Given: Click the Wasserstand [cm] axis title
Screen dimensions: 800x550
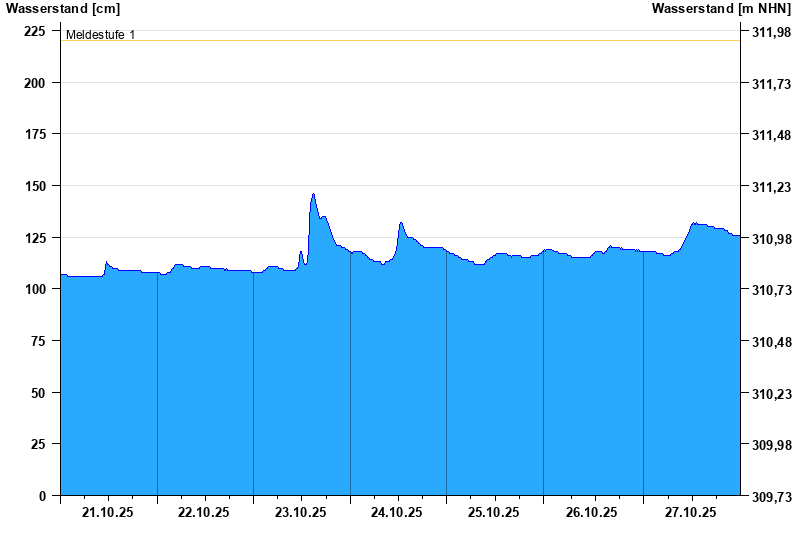Looking at the screenshot, I should (49, 8).
